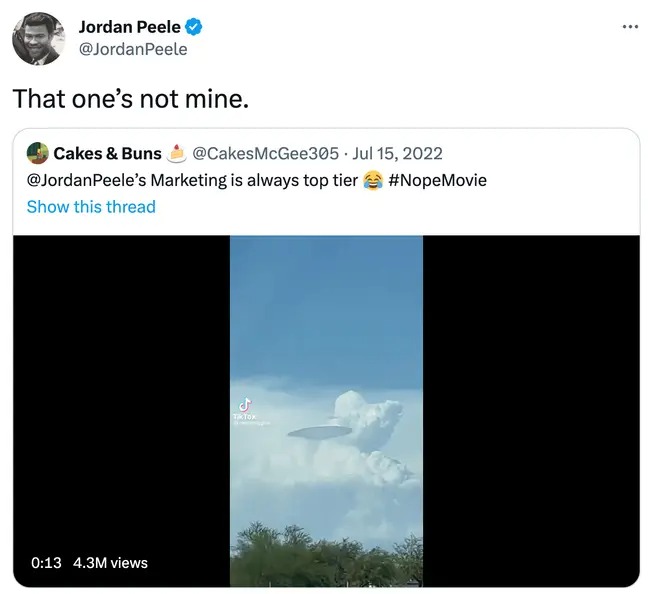Click the cake emoji beside Cakes & Buns
This screenshot has height=594, width=648.
click(177, 153)
